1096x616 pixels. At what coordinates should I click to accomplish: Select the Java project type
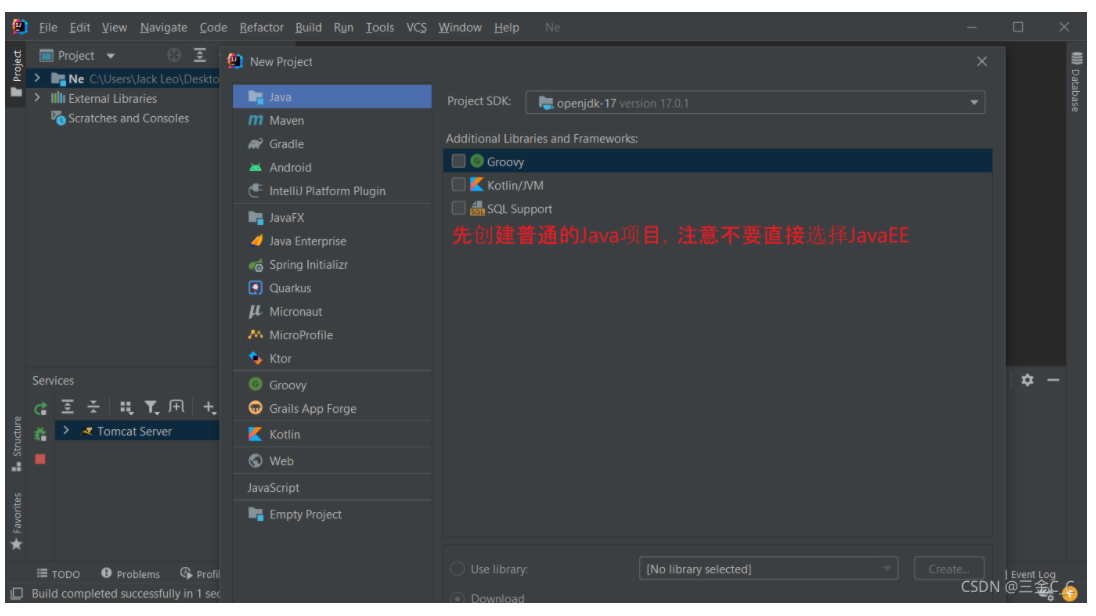coord(332,96)
